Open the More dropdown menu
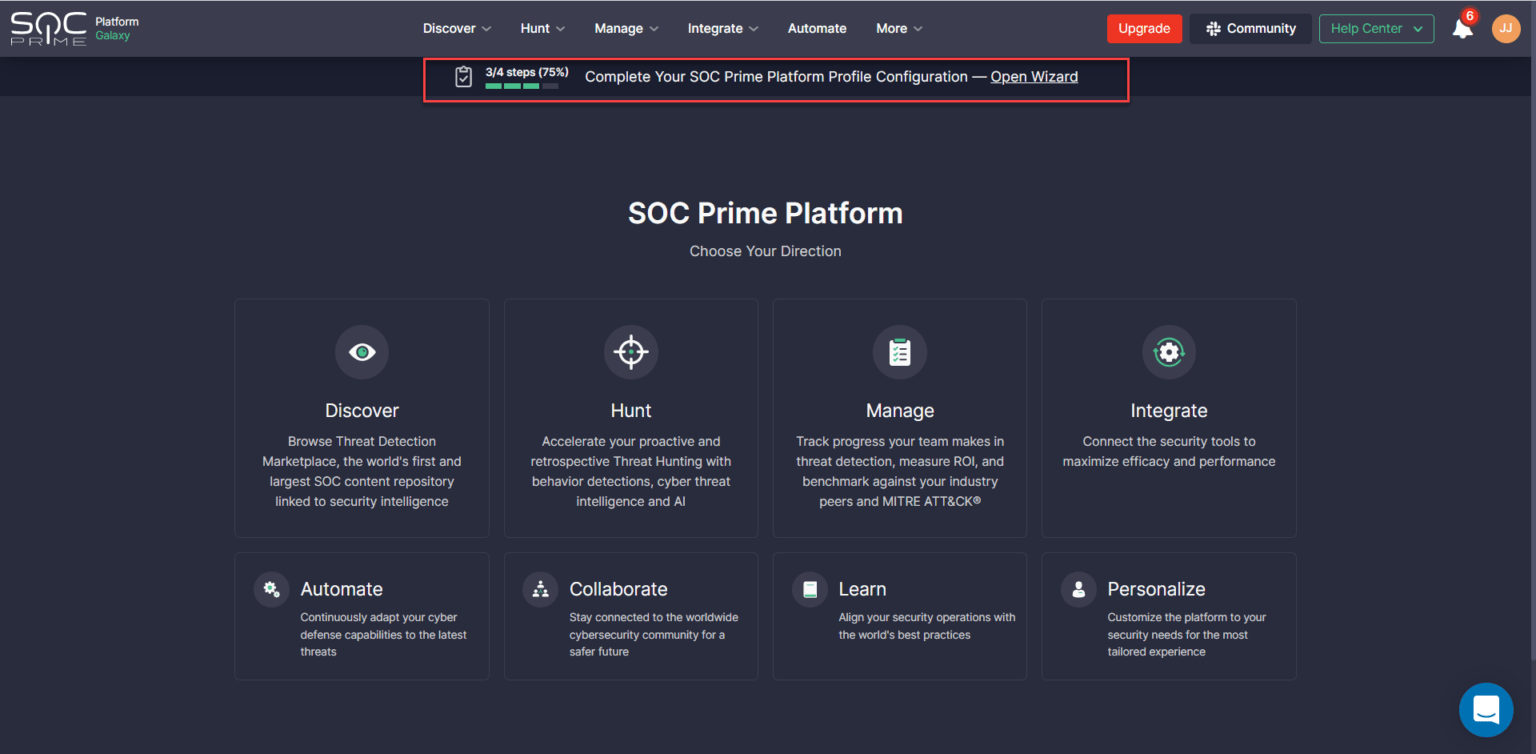This screenshot has height=754, width=1536. click(x=897, y=28)
